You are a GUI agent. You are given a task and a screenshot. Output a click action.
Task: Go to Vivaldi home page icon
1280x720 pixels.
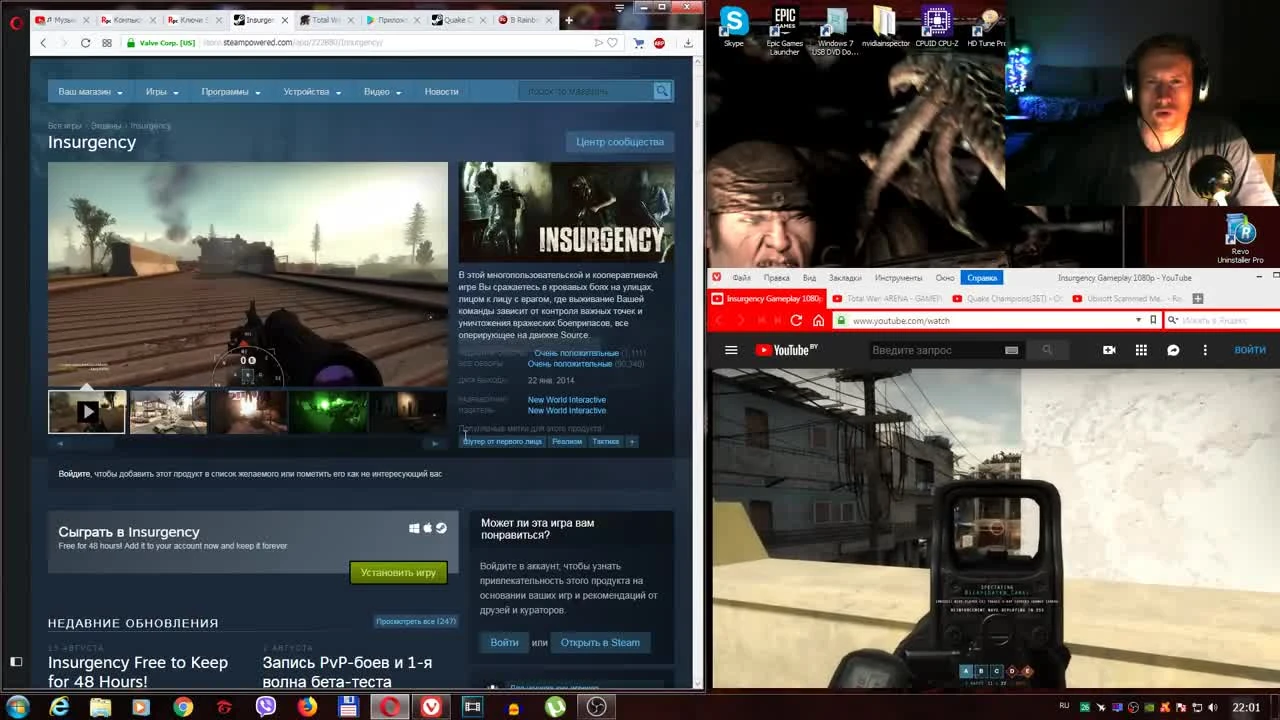coord(818,320)
